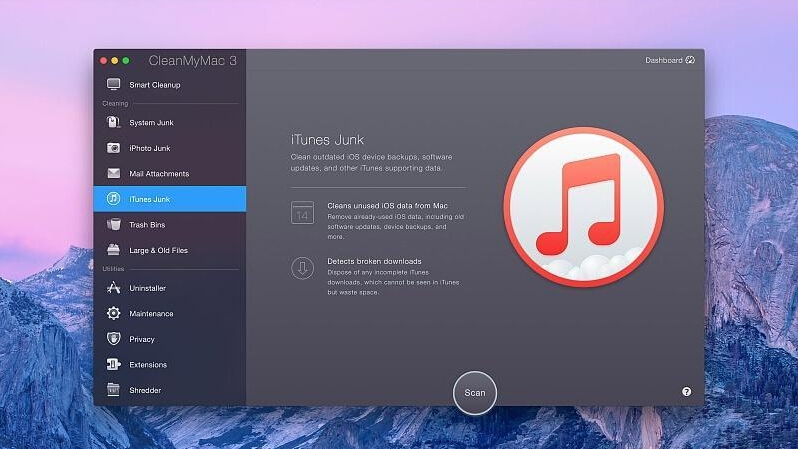Click the green maximize window button
The image size is (798, 449).
tap(126, 61)
